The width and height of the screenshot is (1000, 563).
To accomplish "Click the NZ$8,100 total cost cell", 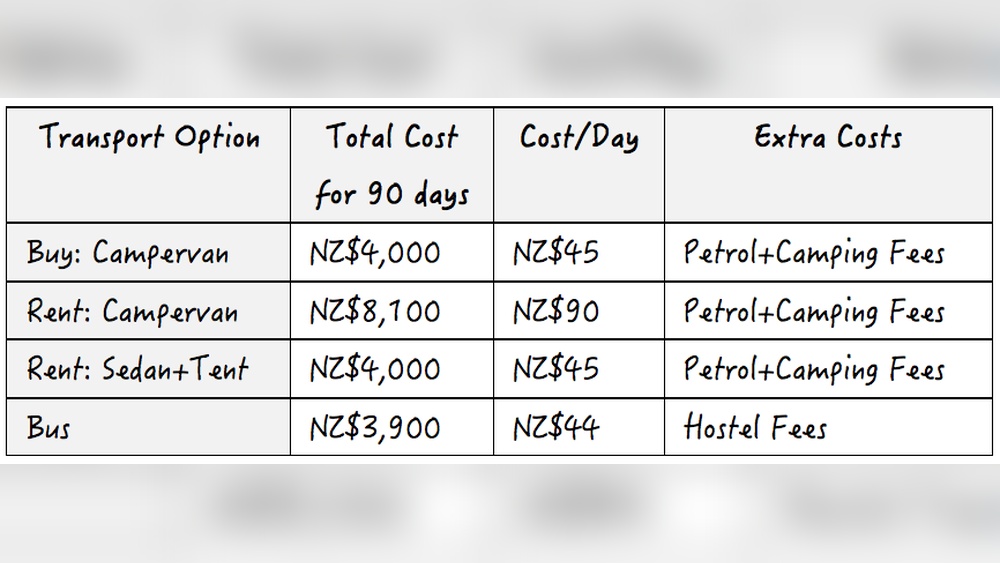I will coord(392,311).
